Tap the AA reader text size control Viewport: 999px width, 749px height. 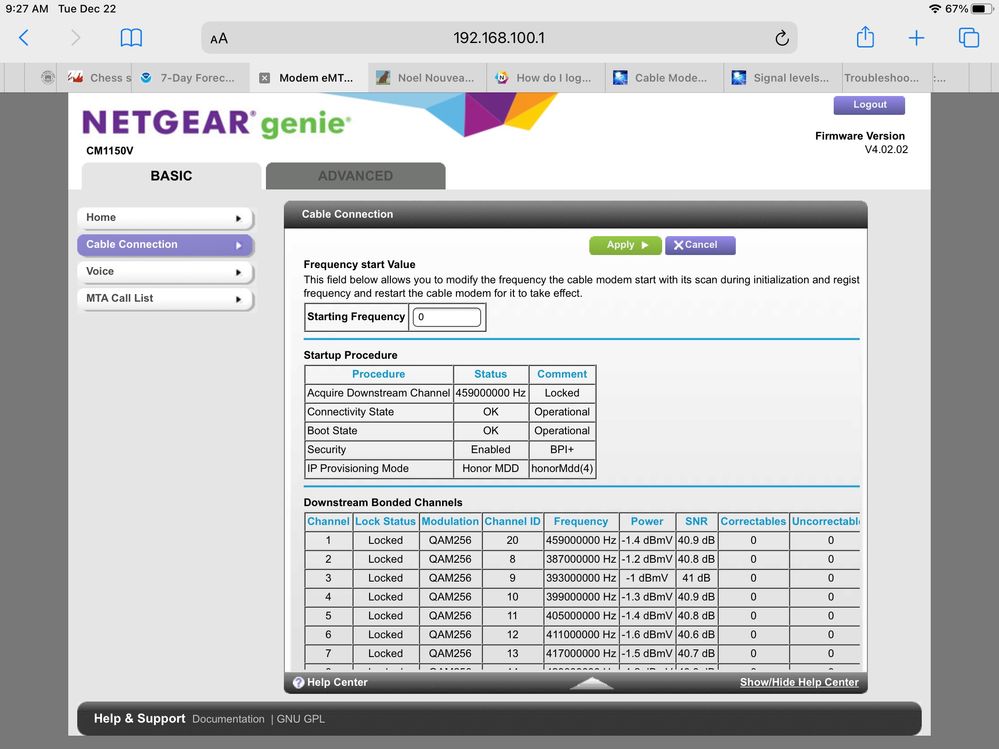219,38
